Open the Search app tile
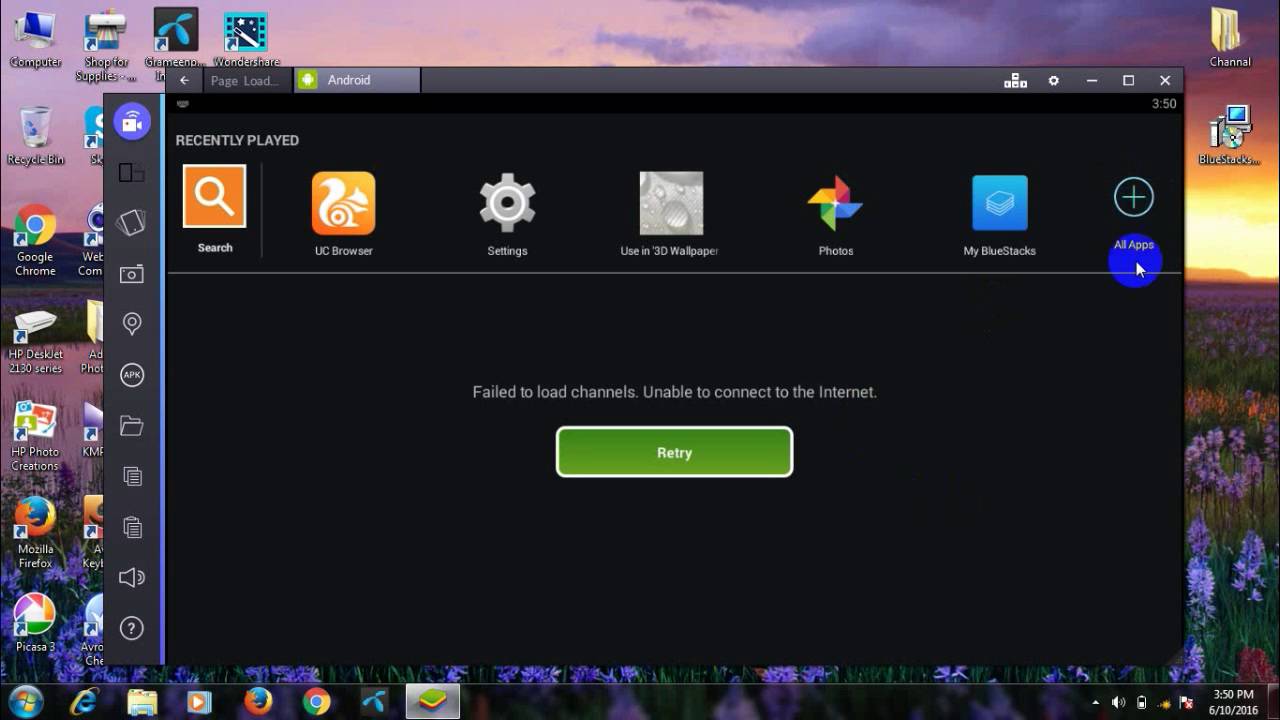Image resolution: width=1280 pixels, height=720 pixels. tap(214, 196)
